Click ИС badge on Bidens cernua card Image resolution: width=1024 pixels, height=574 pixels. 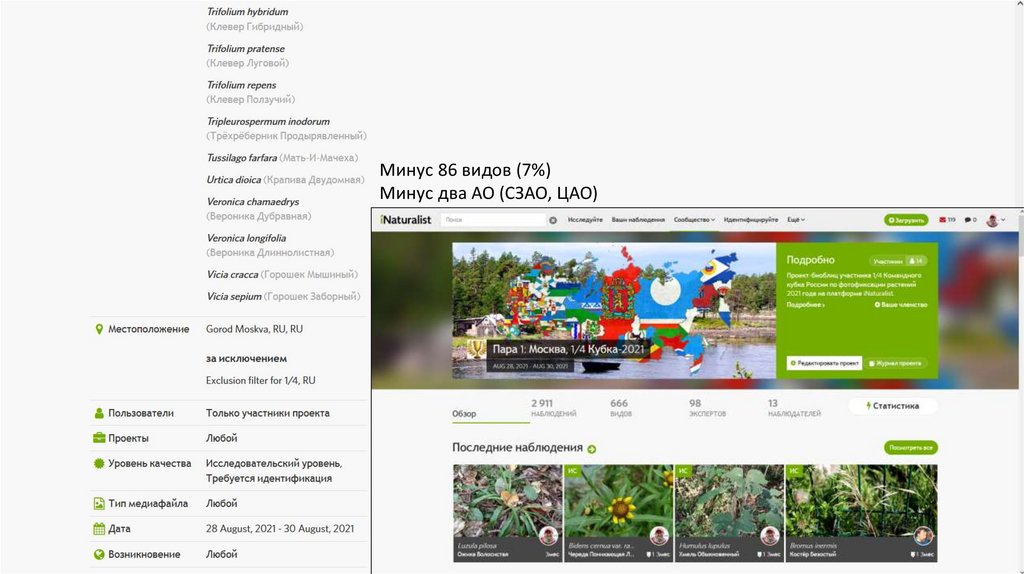tap(572, 470)
